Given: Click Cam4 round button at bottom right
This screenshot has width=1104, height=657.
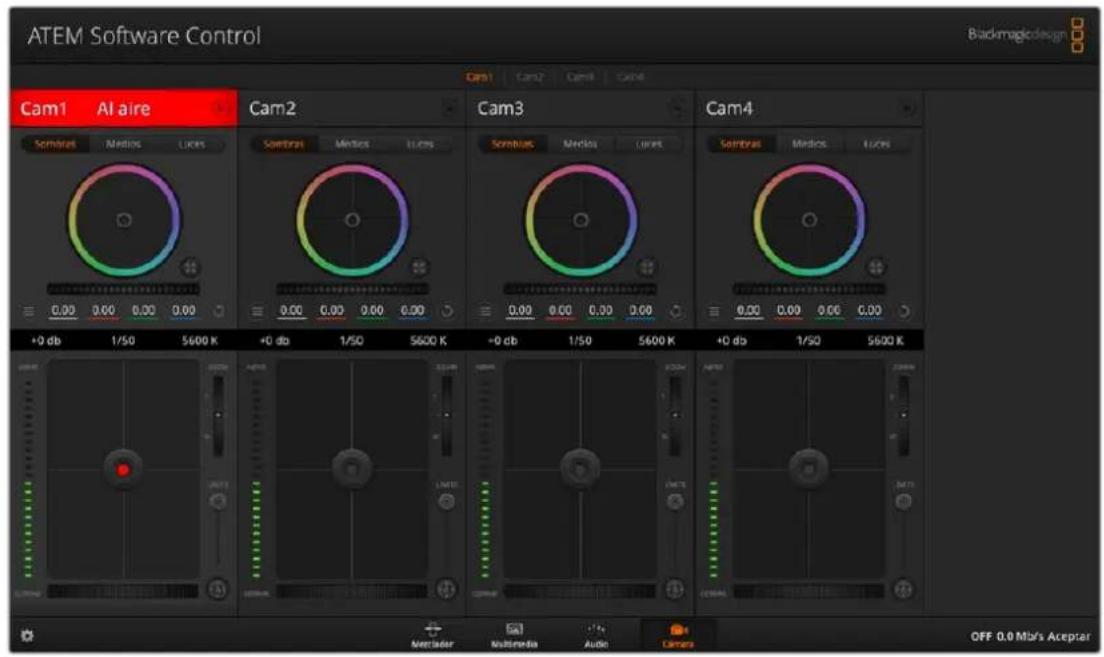Looking at the screenshot, I should (x=903, y=589).
